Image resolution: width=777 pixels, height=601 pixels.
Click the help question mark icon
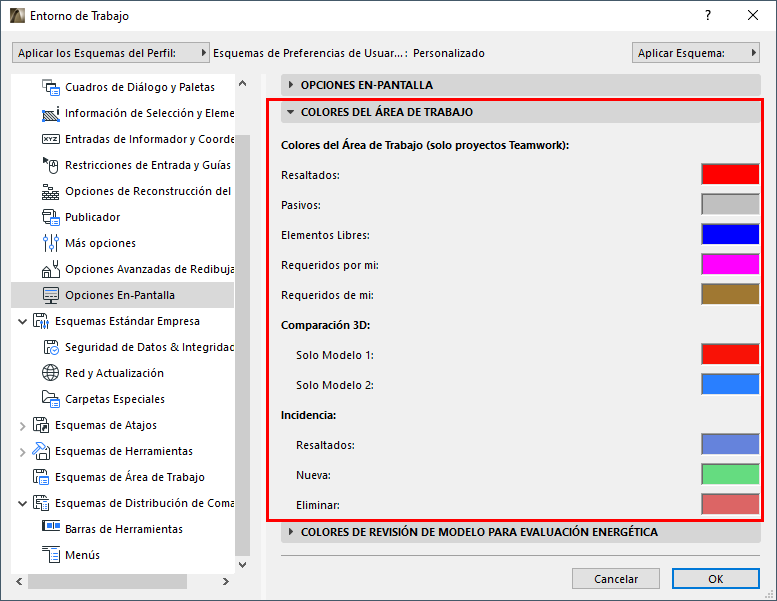(708, 15)
